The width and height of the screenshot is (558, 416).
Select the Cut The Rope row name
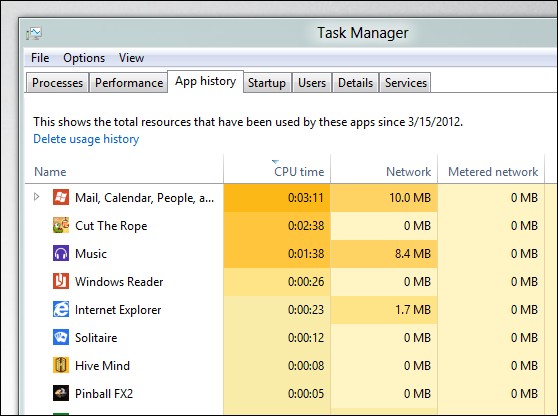pos(111,226)
